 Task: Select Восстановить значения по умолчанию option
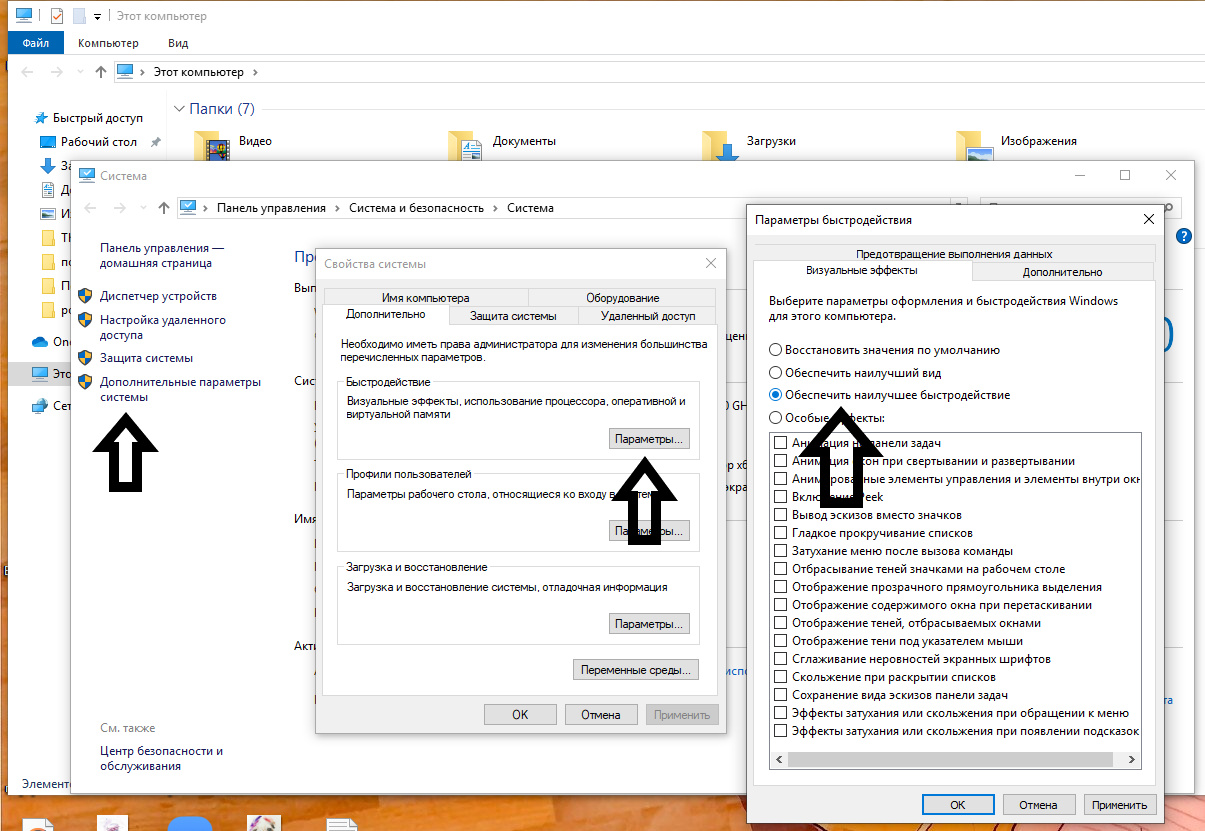pyautogui.click(x=776, y=351)
